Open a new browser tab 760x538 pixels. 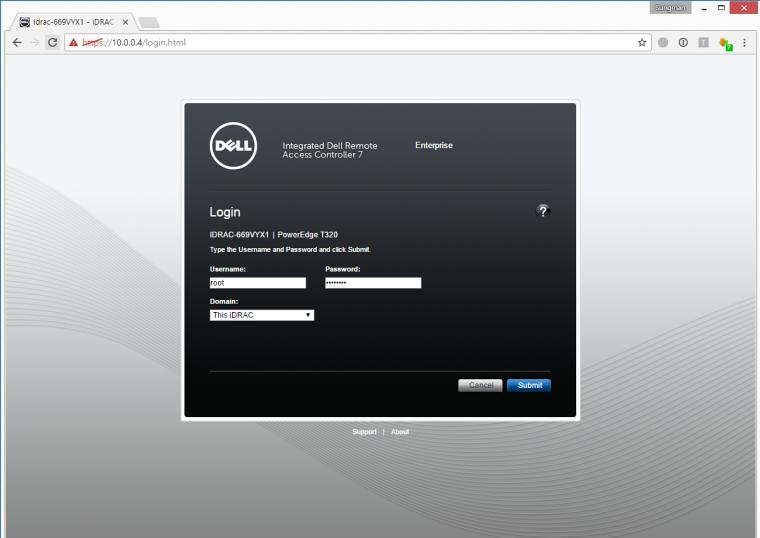(149, 22)
